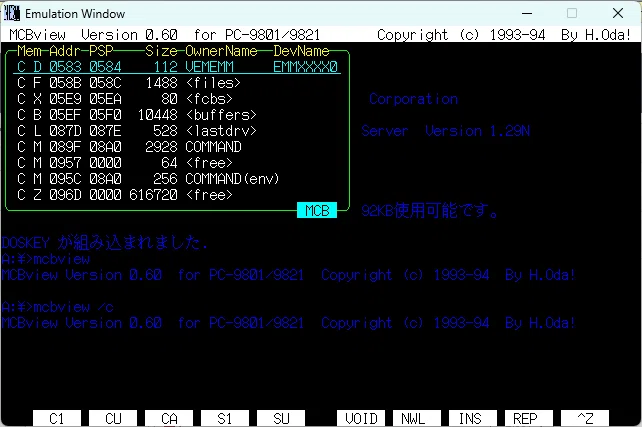Click the ^Z function key label

585,418
